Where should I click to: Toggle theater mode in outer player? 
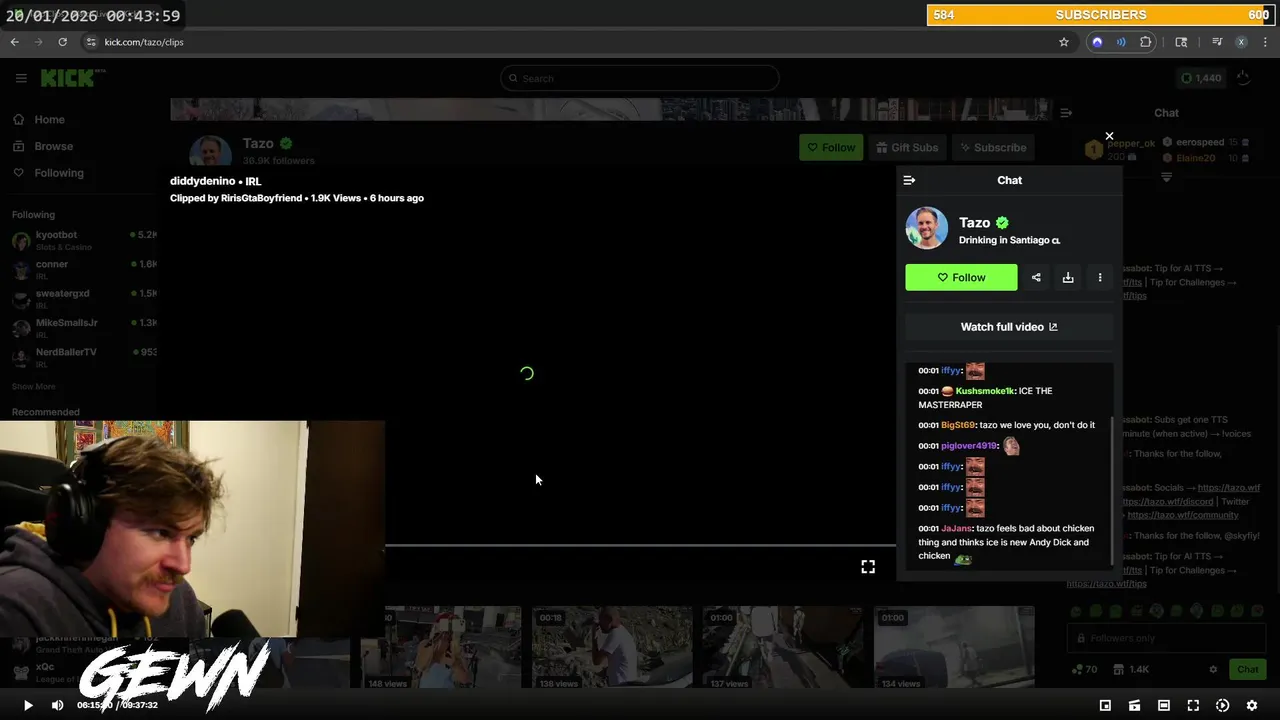[1164, 705]
